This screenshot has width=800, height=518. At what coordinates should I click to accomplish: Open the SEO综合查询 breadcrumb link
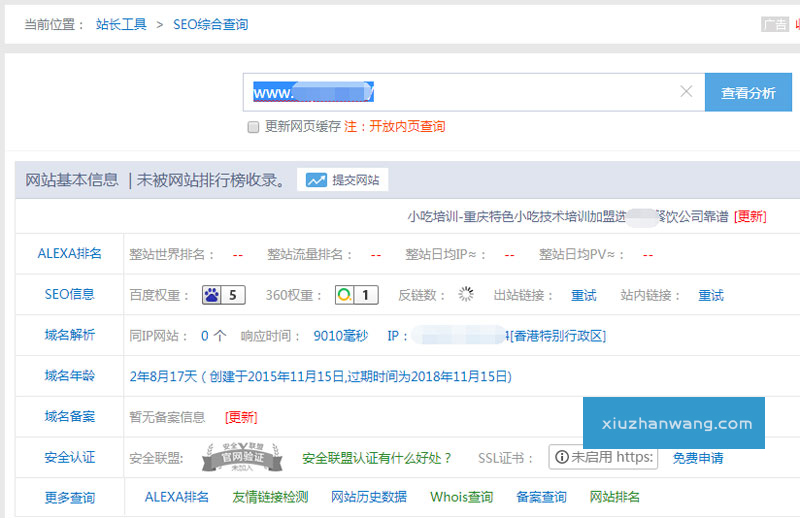[210, 25]
